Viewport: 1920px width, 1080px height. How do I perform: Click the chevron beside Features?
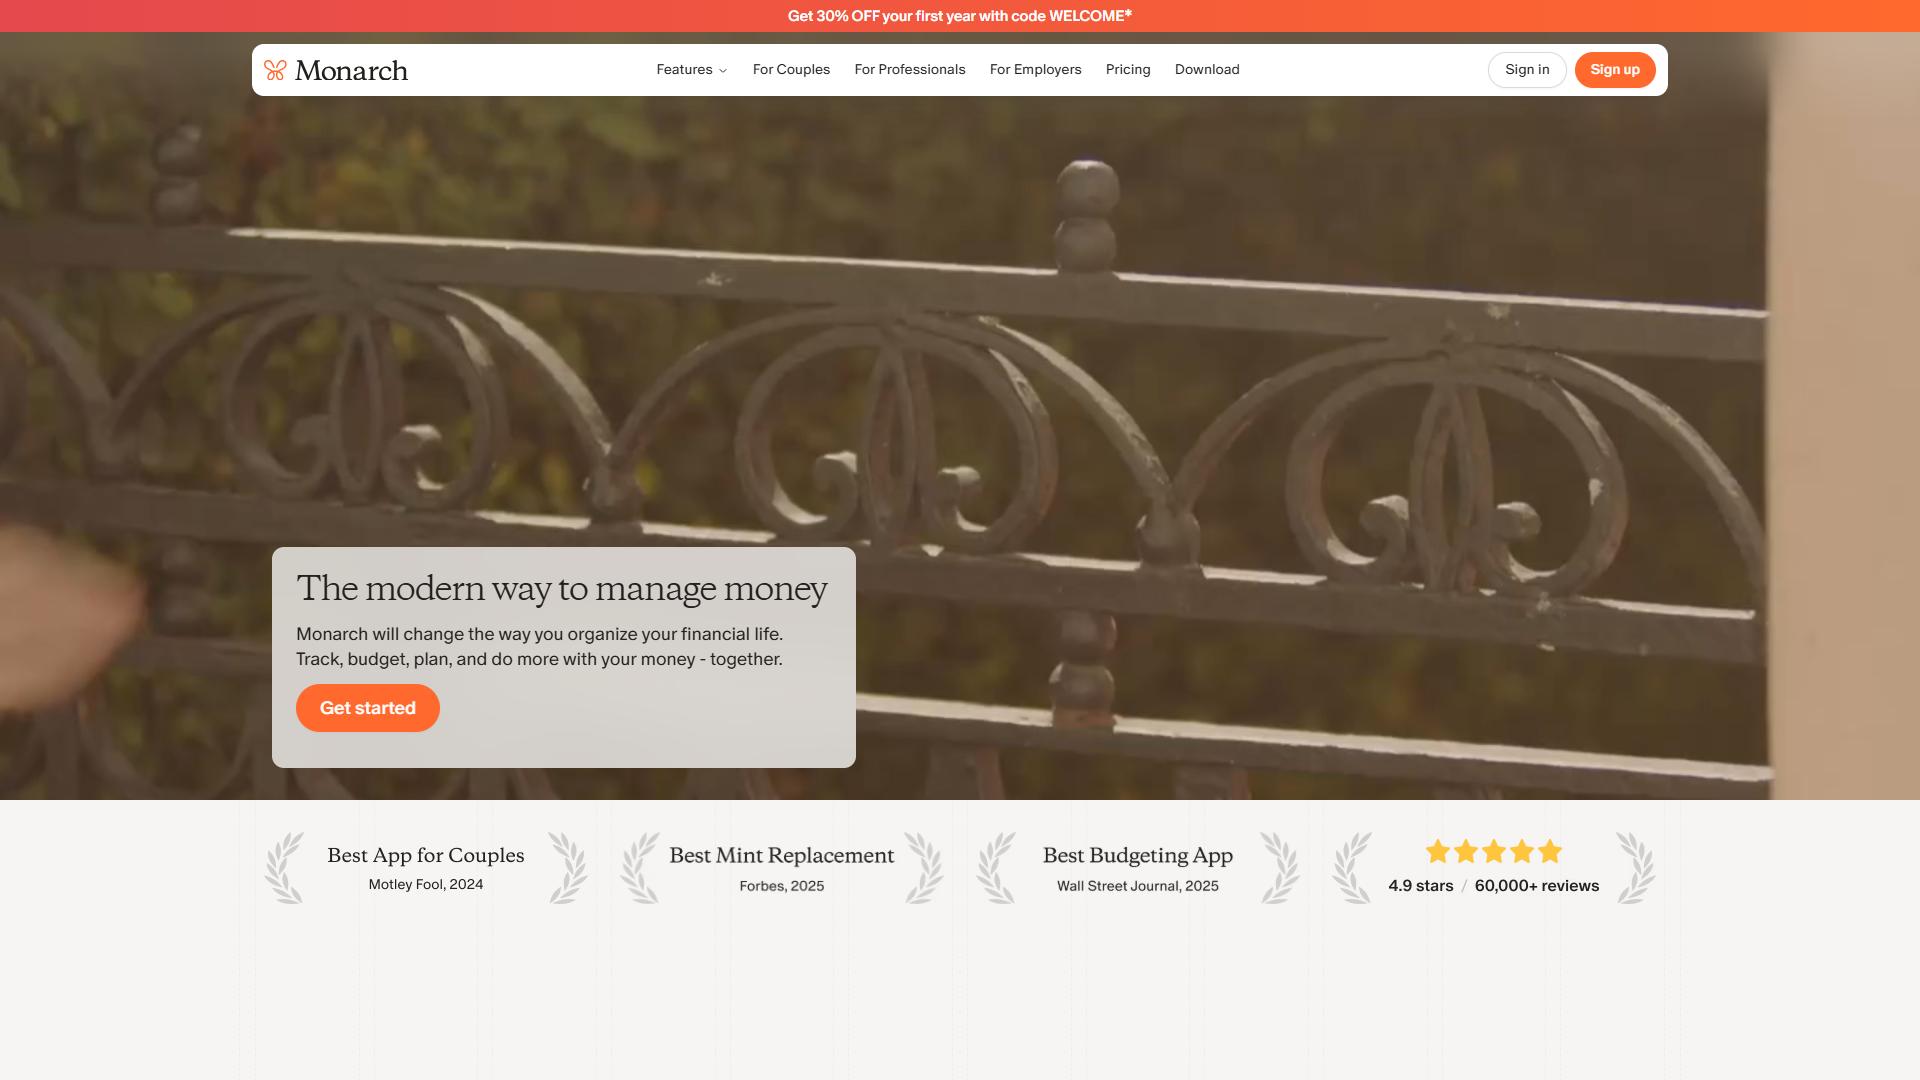click(x=723, y=71)
